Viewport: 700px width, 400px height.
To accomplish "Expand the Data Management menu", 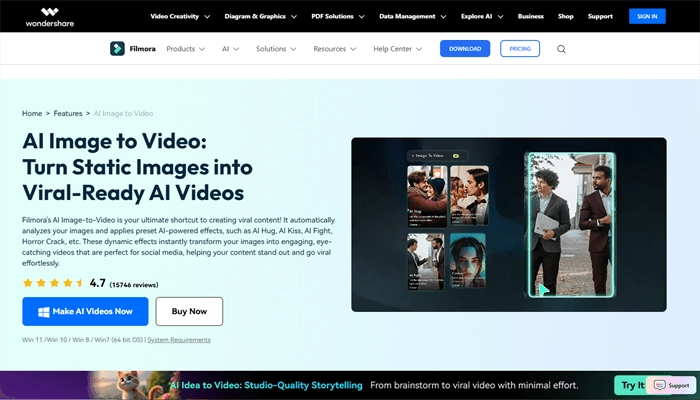I will (x=412, y=17).
